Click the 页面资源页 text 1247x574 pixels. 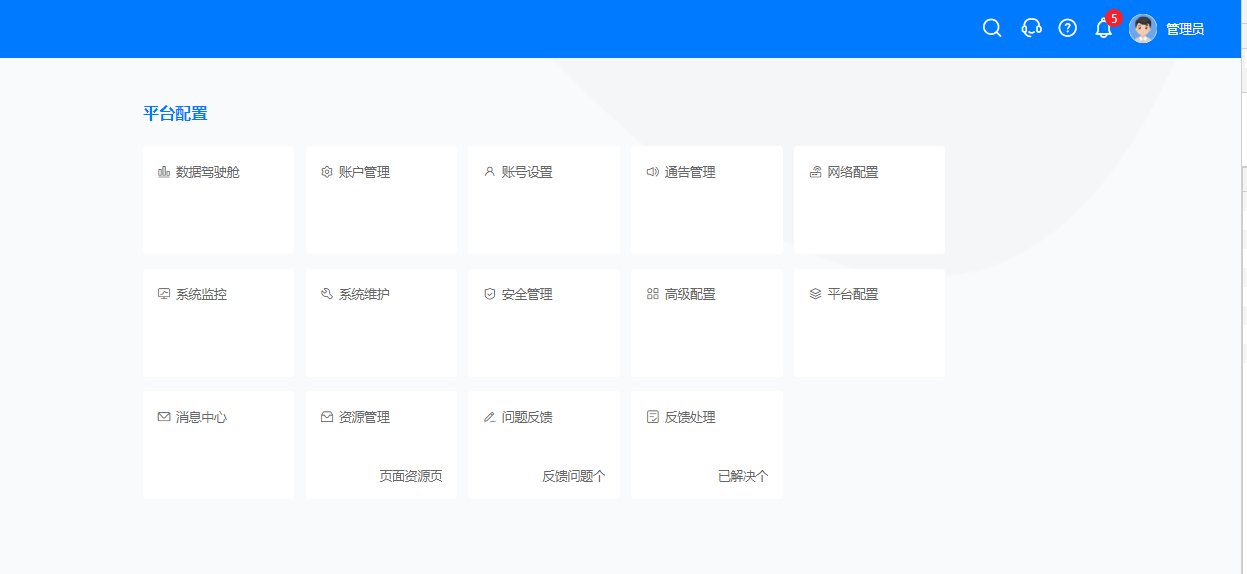click(x=411, y=476)
